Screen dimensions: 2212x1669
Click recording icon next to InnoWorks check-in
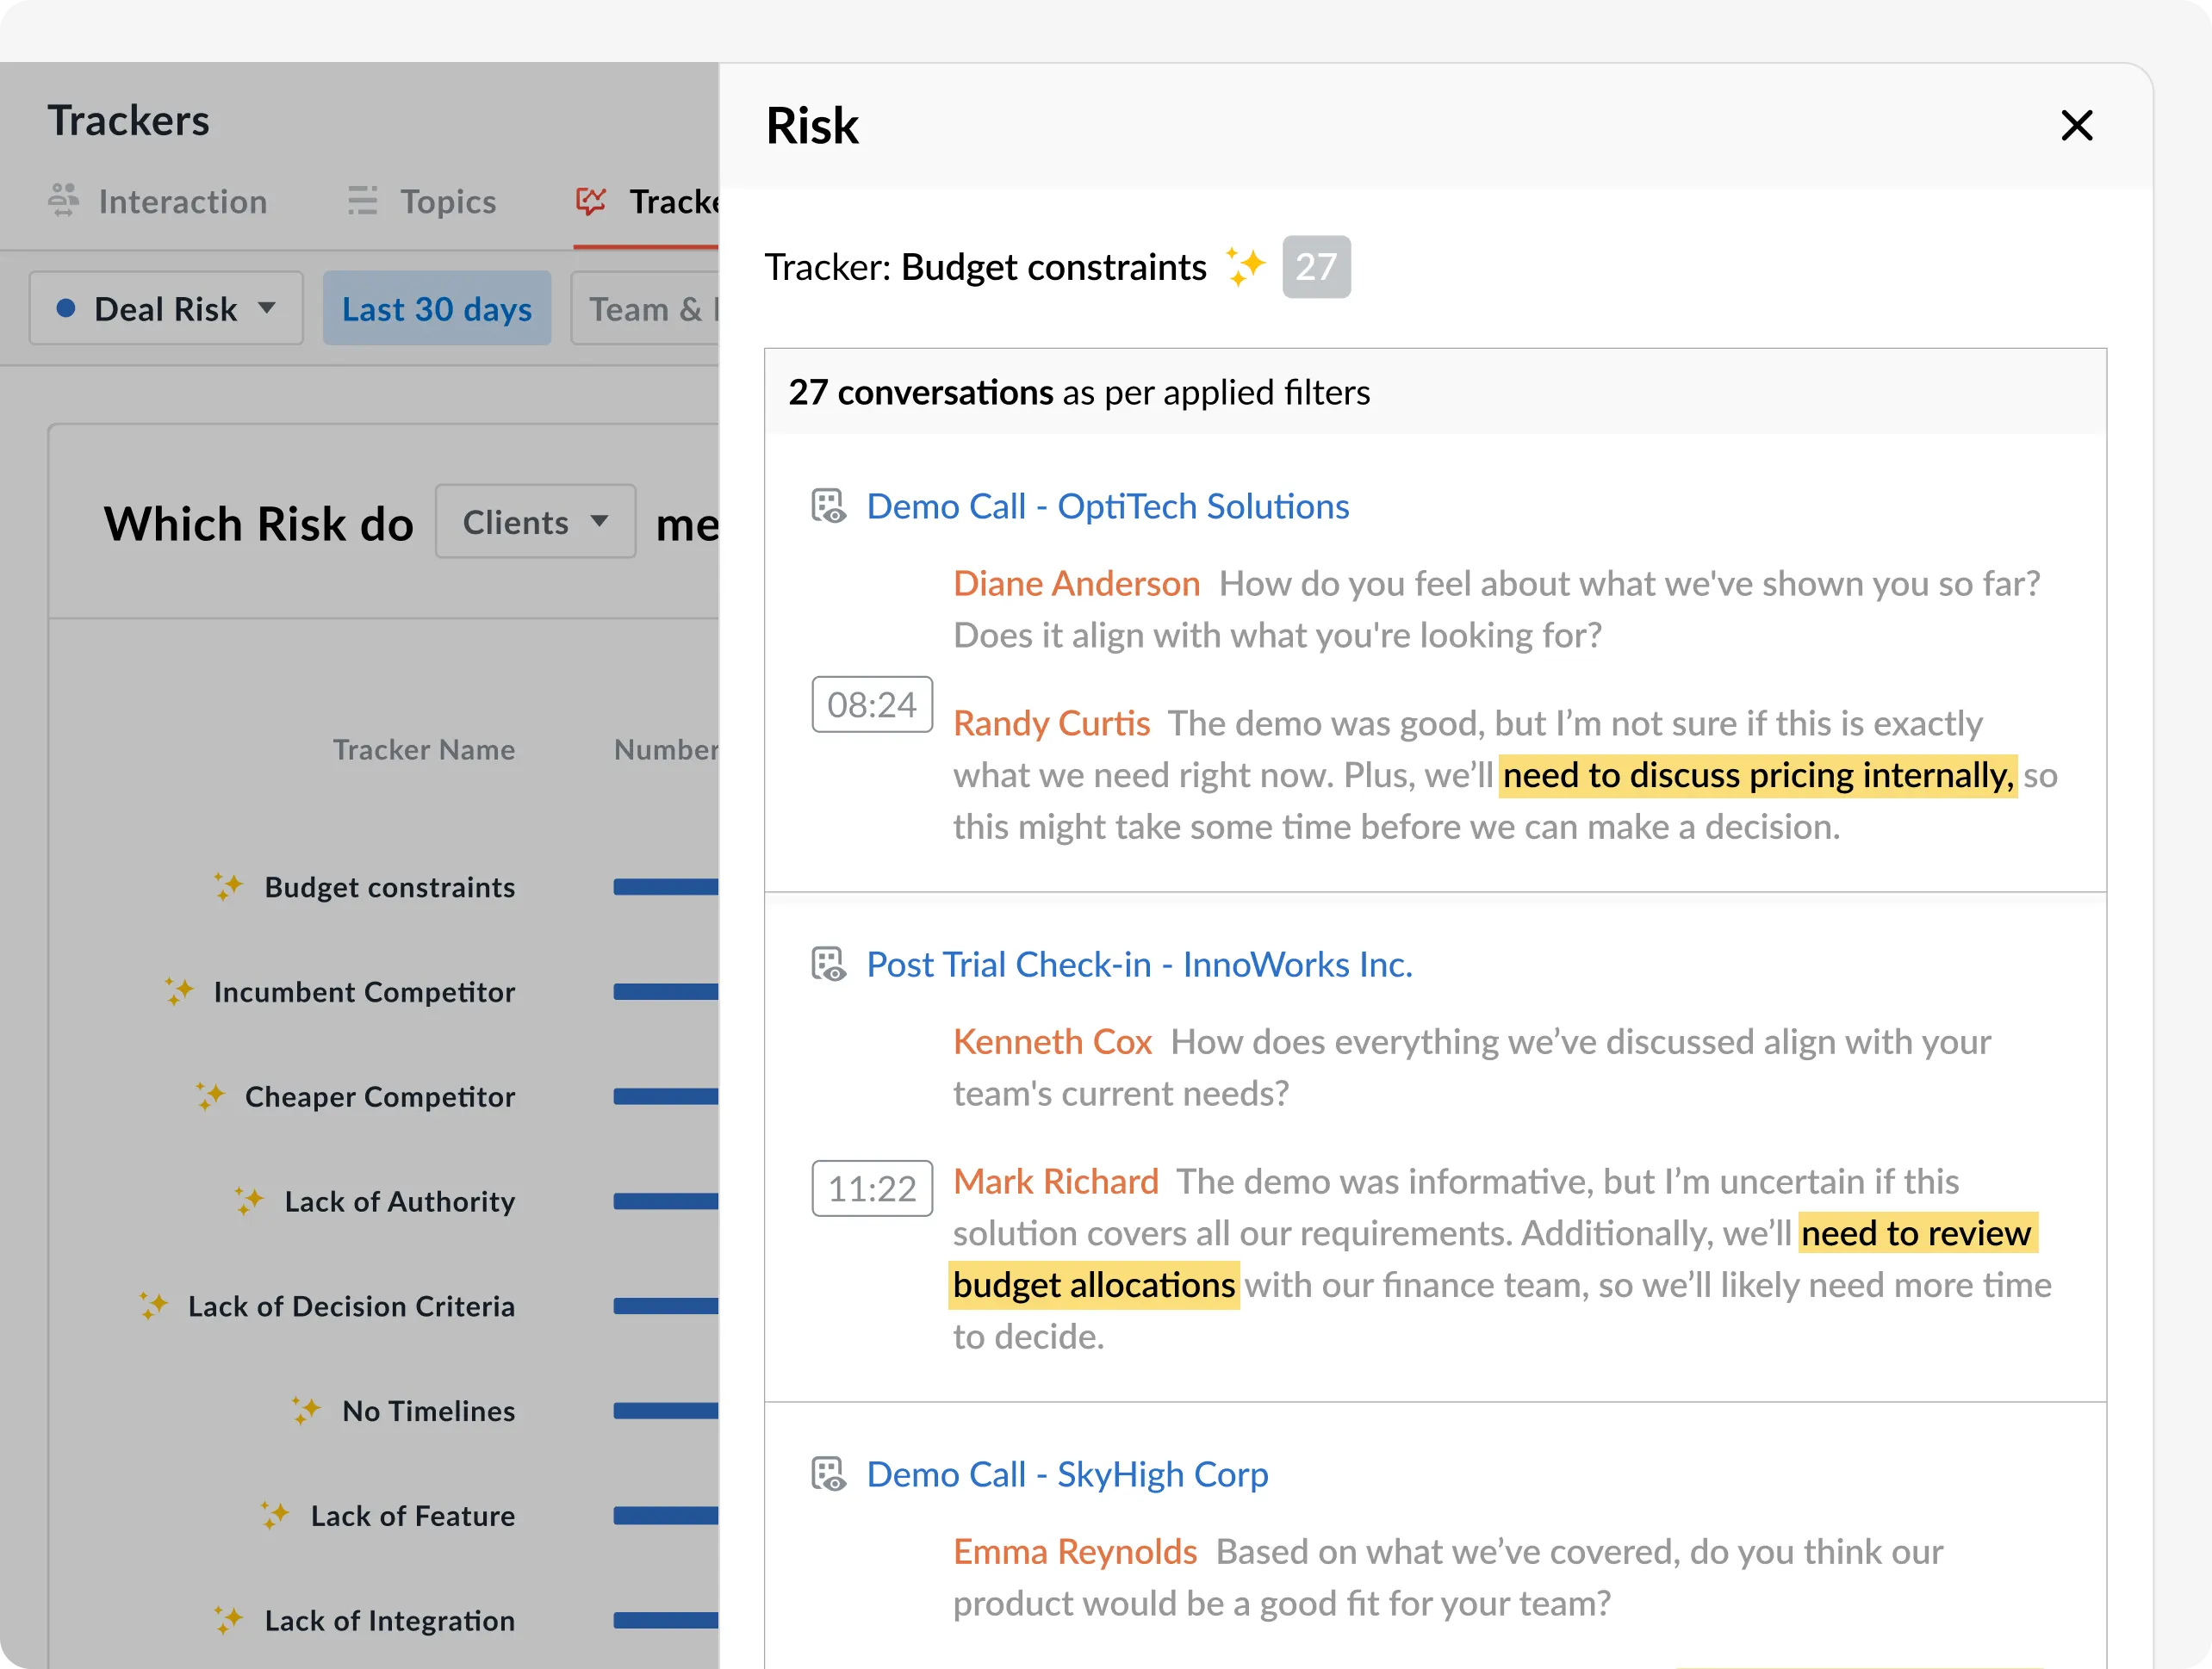coord(828,965)
